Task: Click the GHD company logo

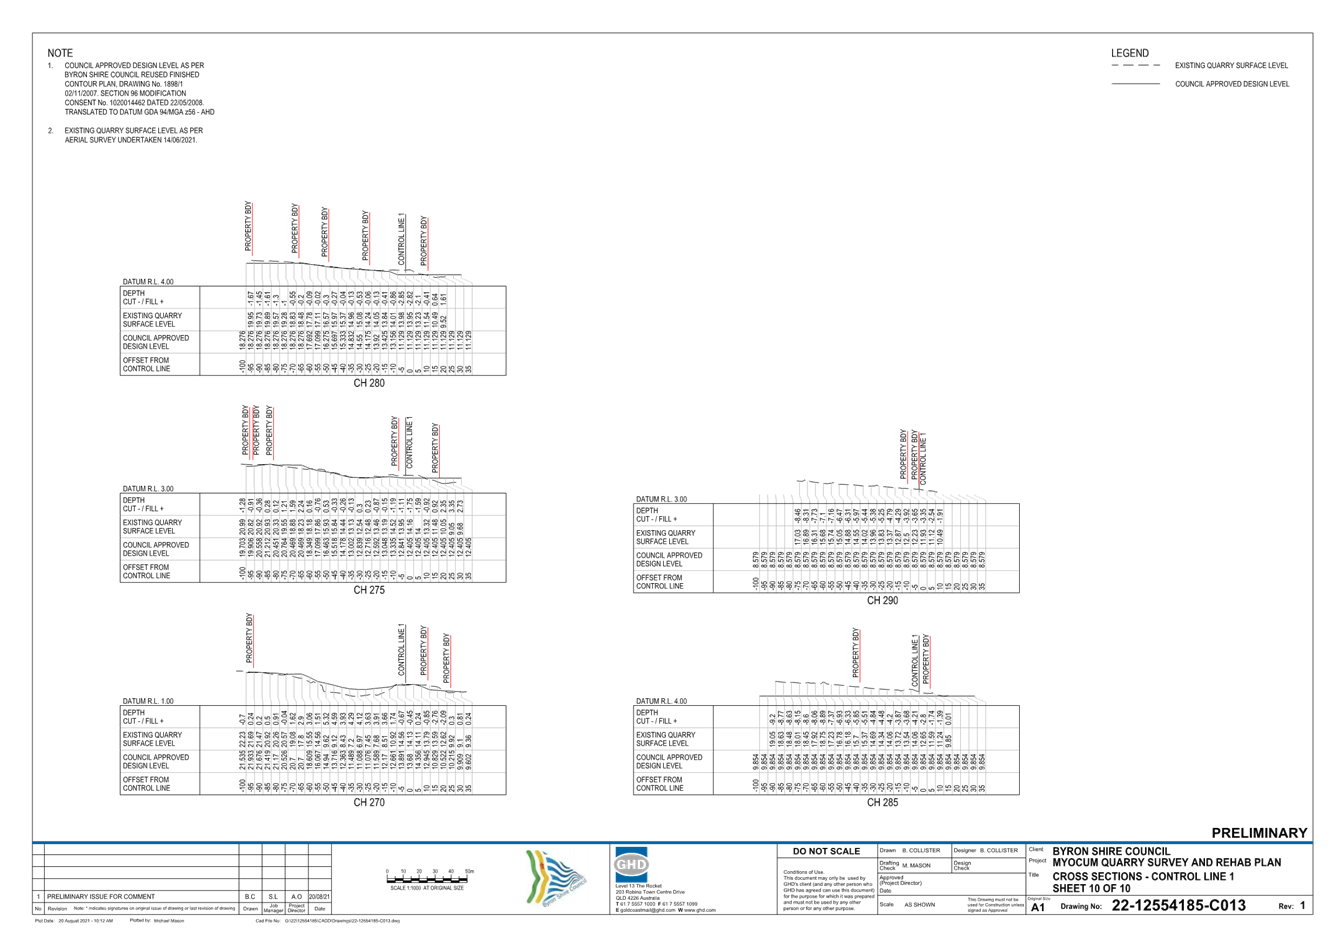Action: [x=630, y=866]
